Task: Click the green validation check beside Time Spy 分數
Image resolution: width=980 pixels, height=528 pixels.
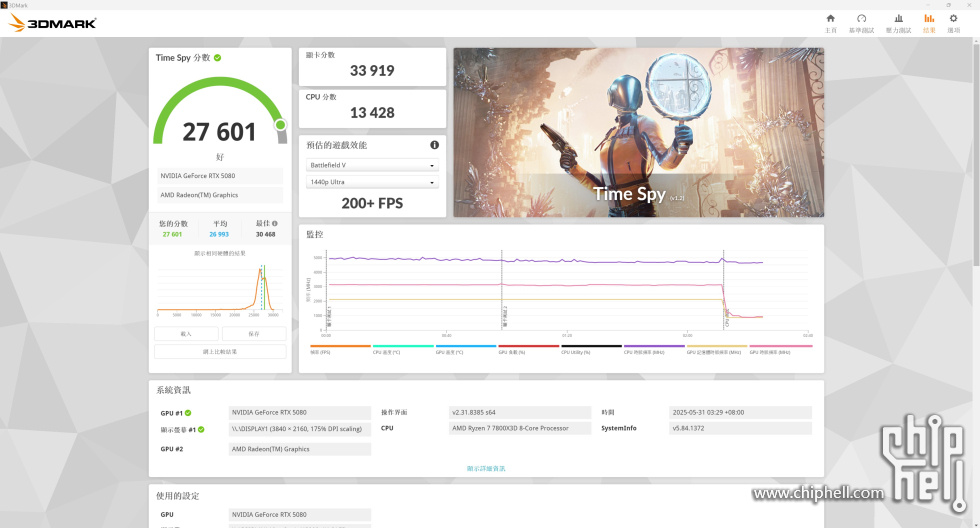Action: point(218,57)
